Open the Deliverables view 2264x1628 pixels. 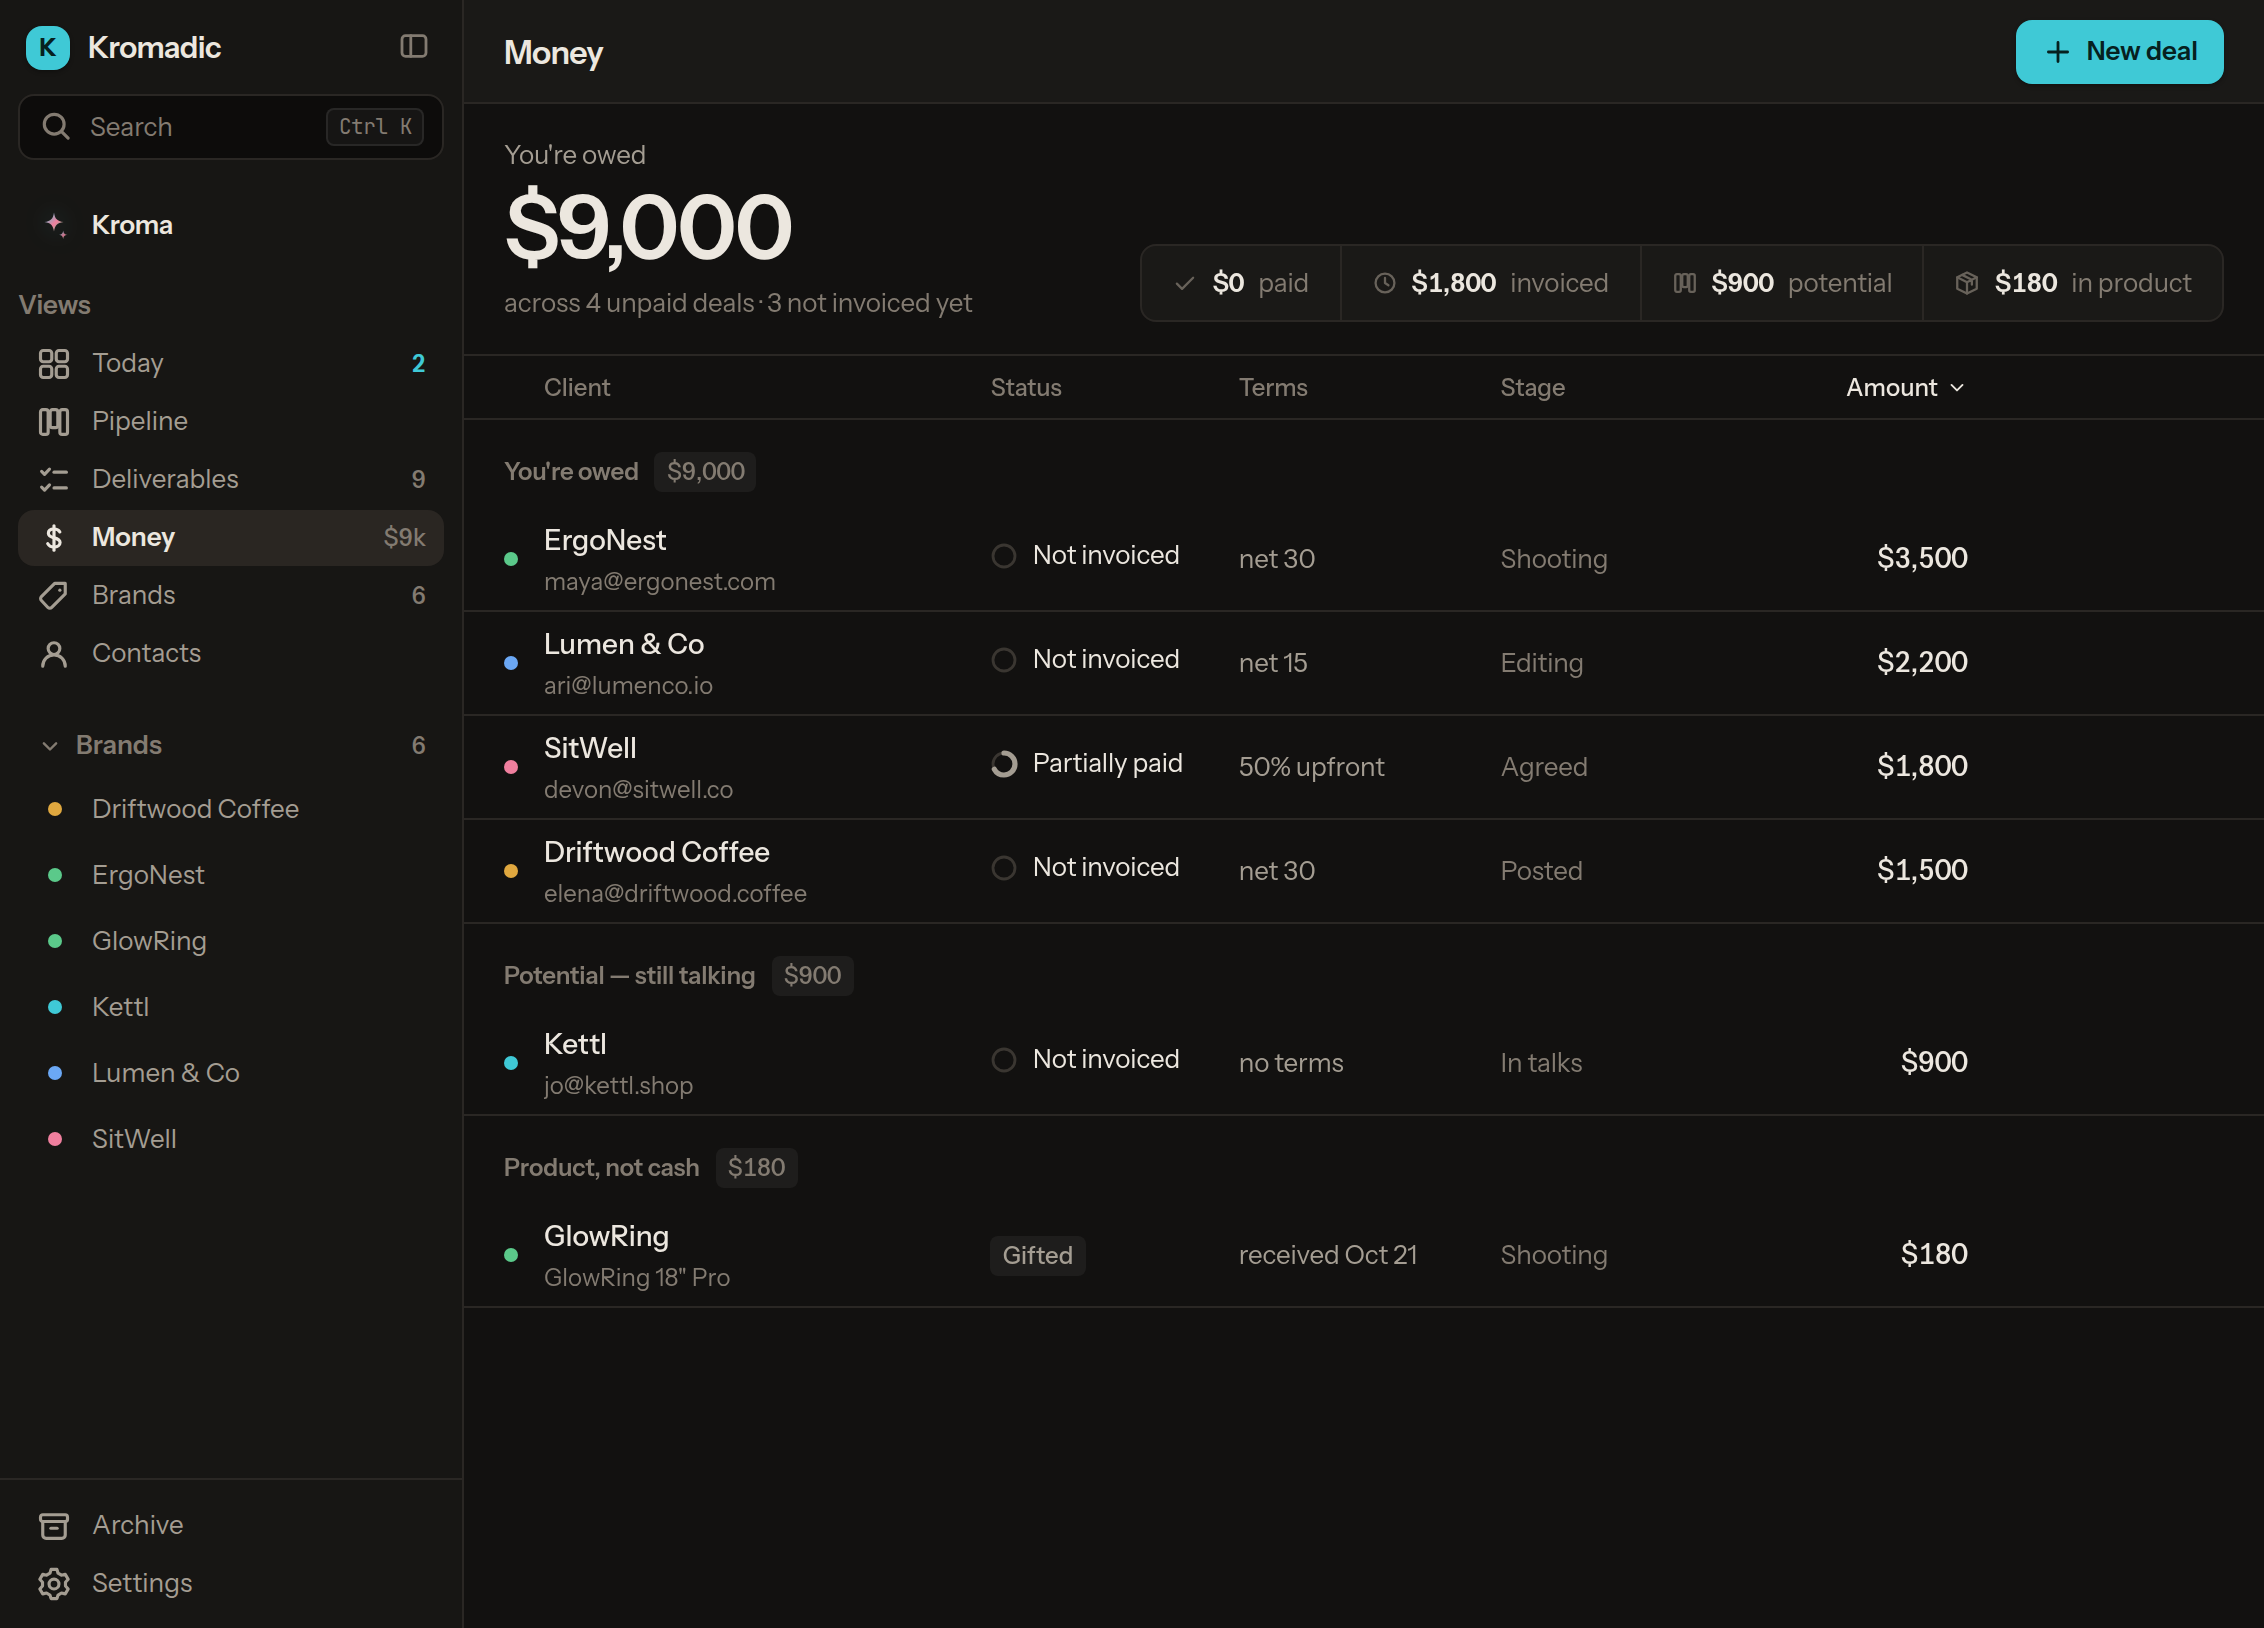click(231, 479)
